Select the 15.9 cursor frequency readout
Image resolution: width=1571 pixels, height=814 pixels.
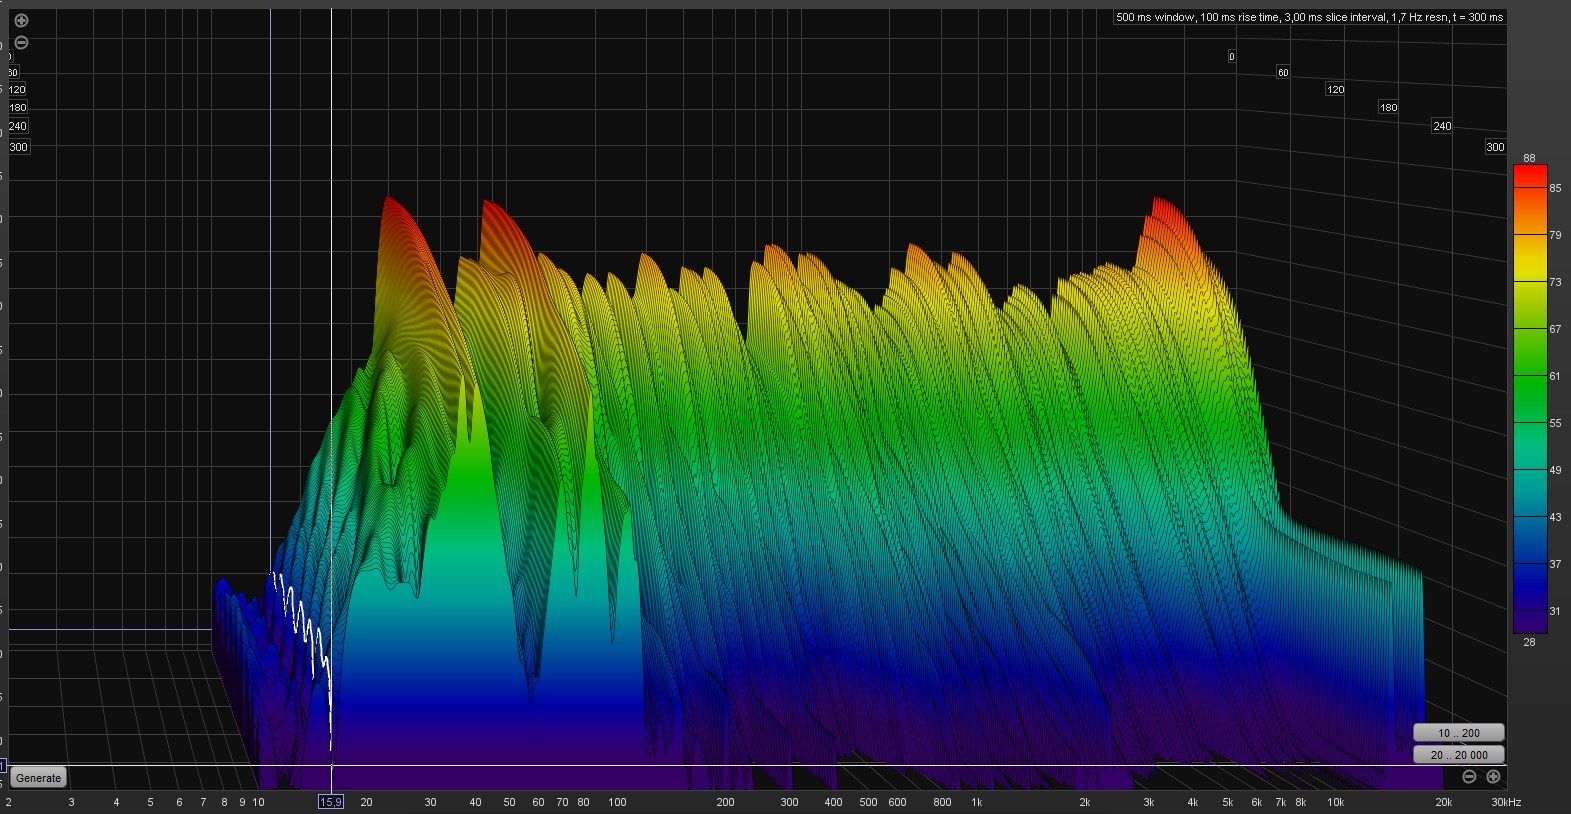(331, 802)
